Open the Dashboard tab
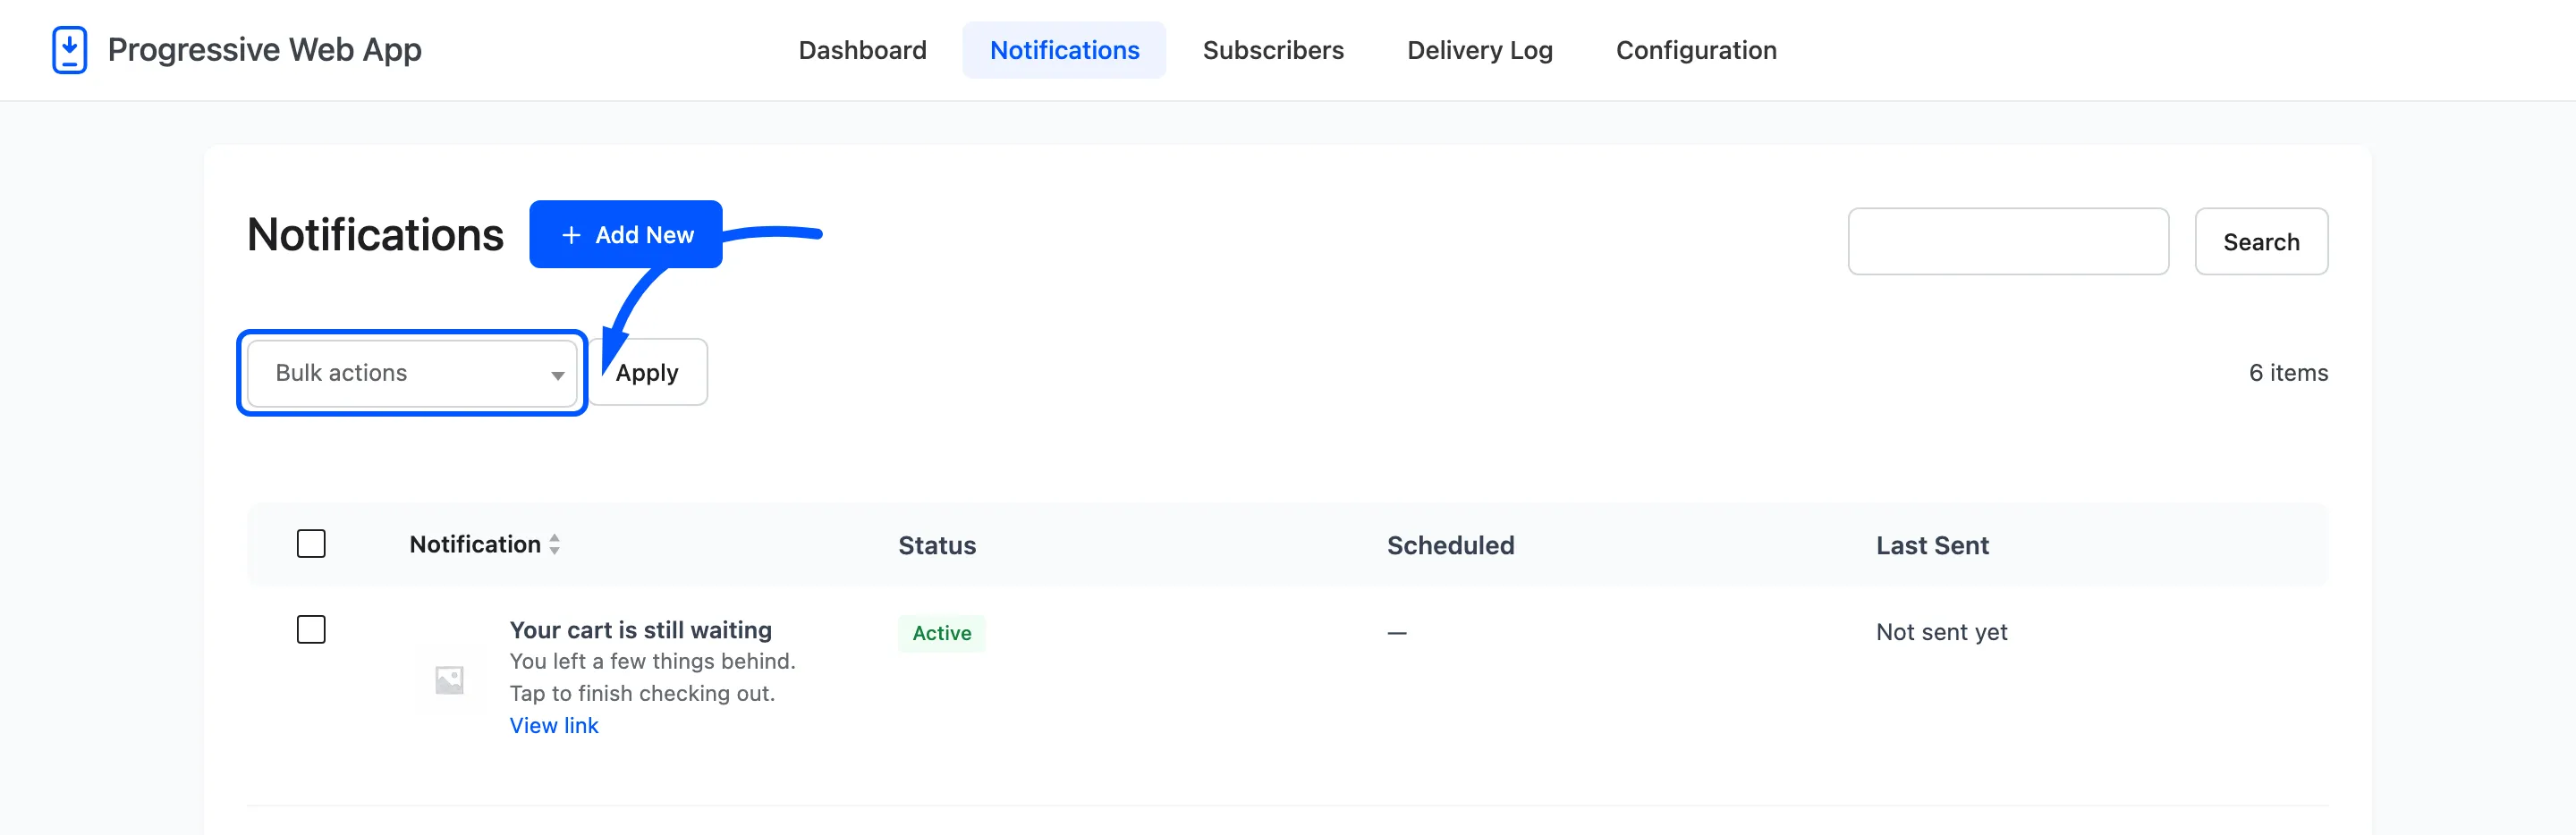This screenshot has width=2576, height=835. coord(862,50)
